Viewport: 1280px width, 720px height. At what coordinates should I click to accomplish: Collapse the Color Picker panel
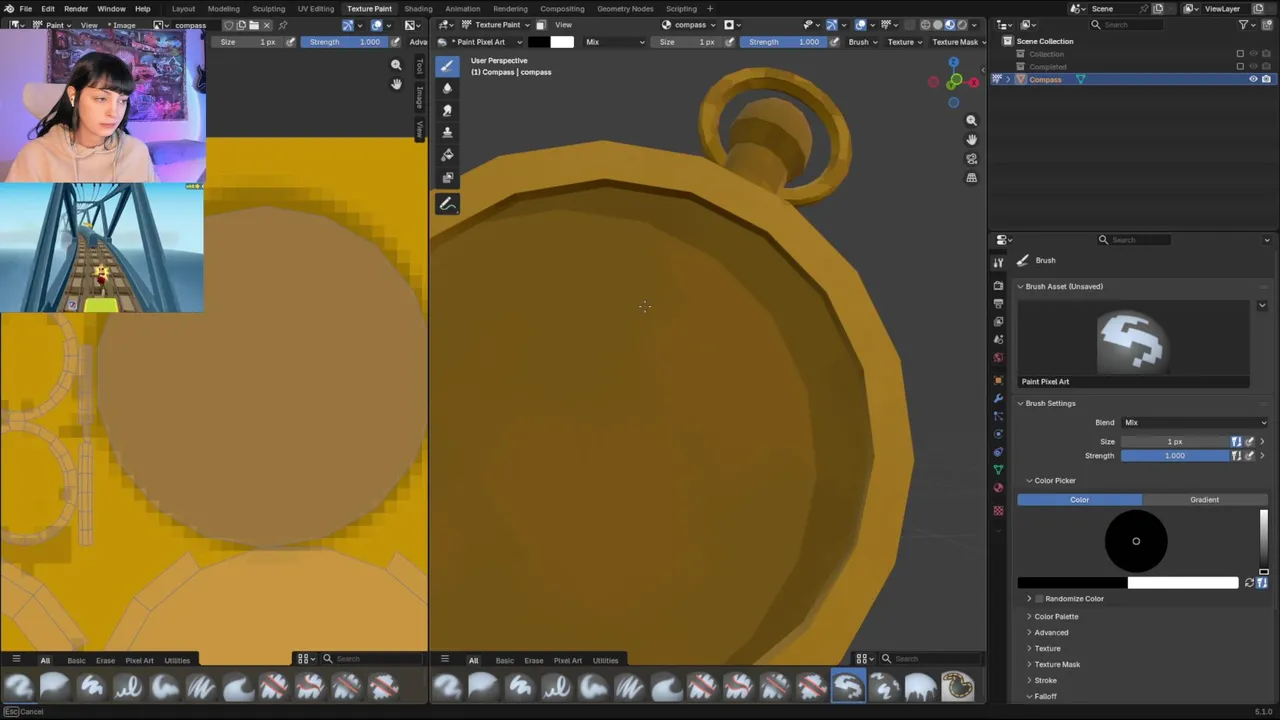pyautogui.click(x=1054, y=480)
